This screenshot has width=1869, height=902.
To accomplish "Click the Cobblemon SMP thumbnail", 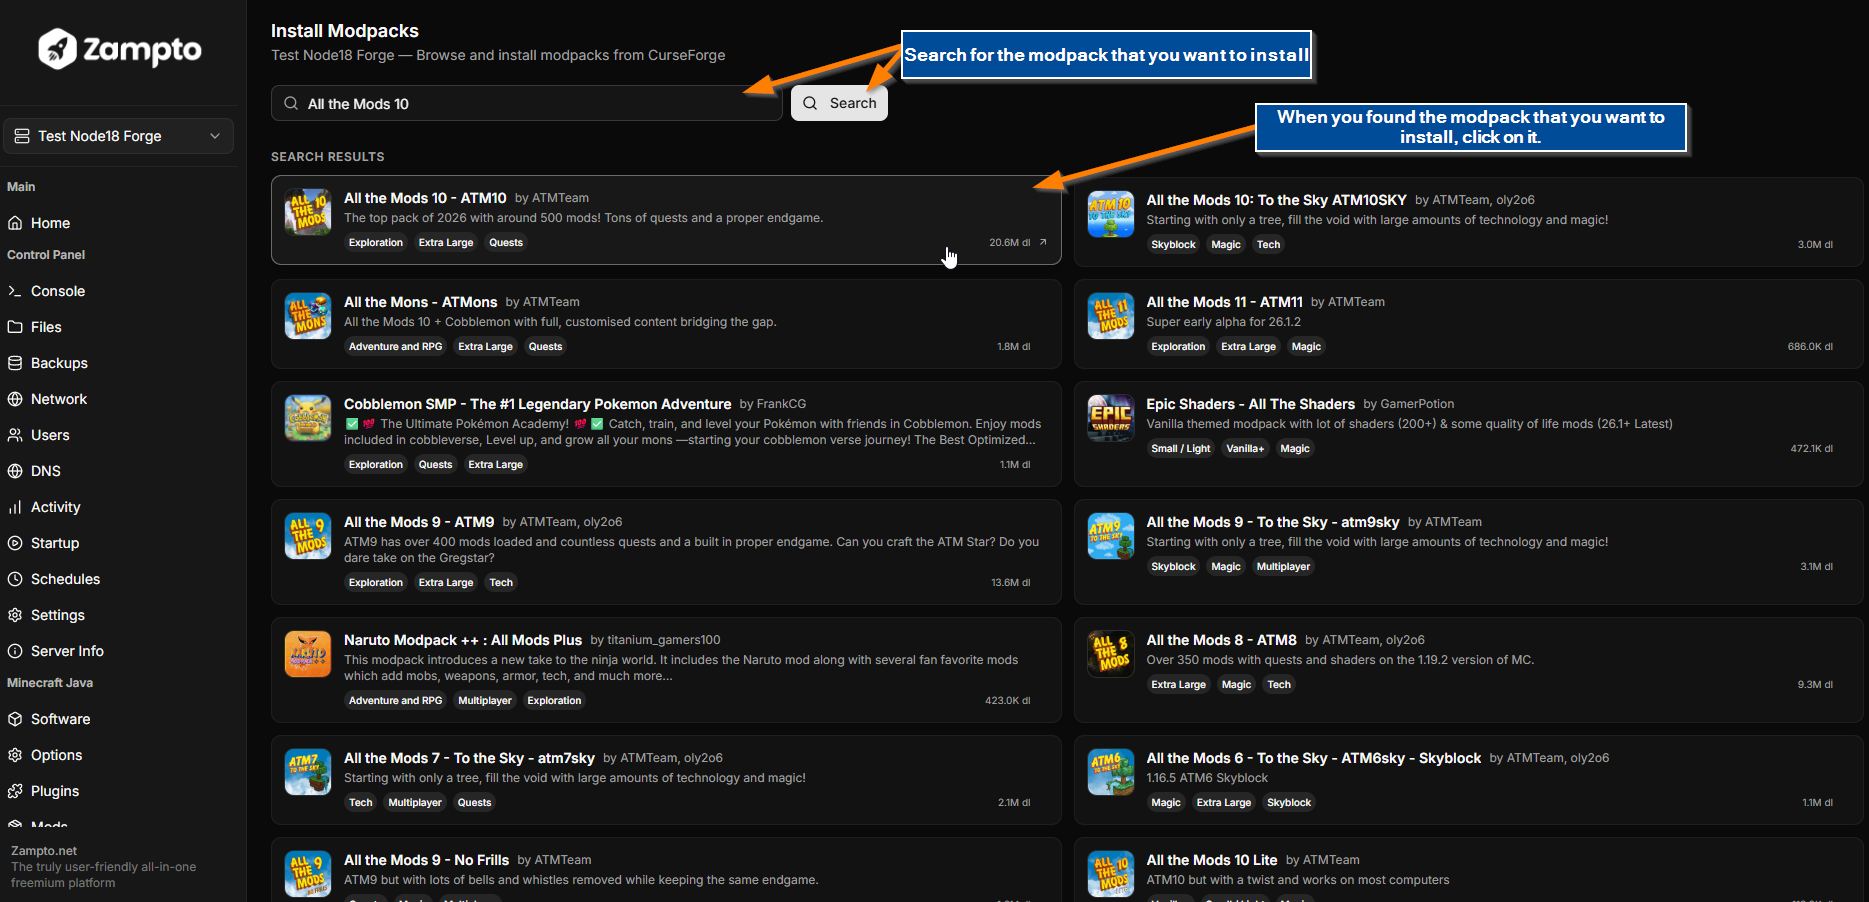I will point(308,418).
